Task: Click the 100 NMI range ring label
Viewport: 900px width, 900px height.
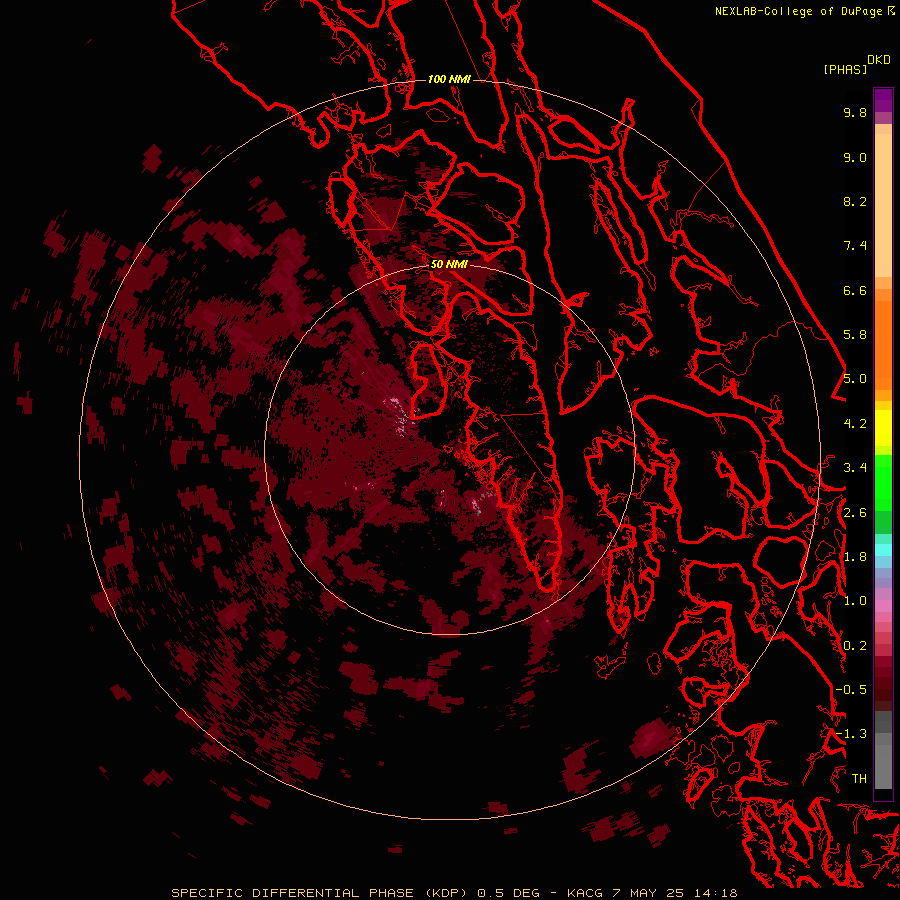Action: tap(449, 79)
